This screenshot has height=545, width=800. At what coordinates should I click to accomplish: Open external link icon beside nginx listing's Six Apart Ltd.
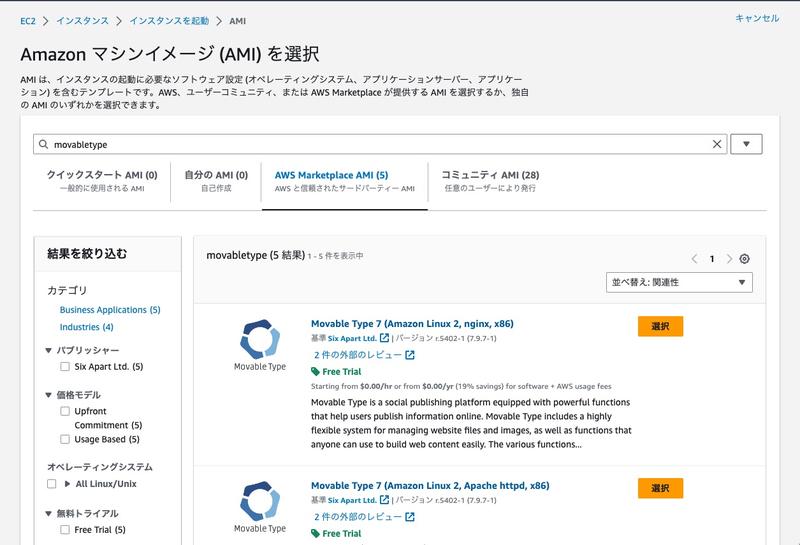click(x=385, y=338)
